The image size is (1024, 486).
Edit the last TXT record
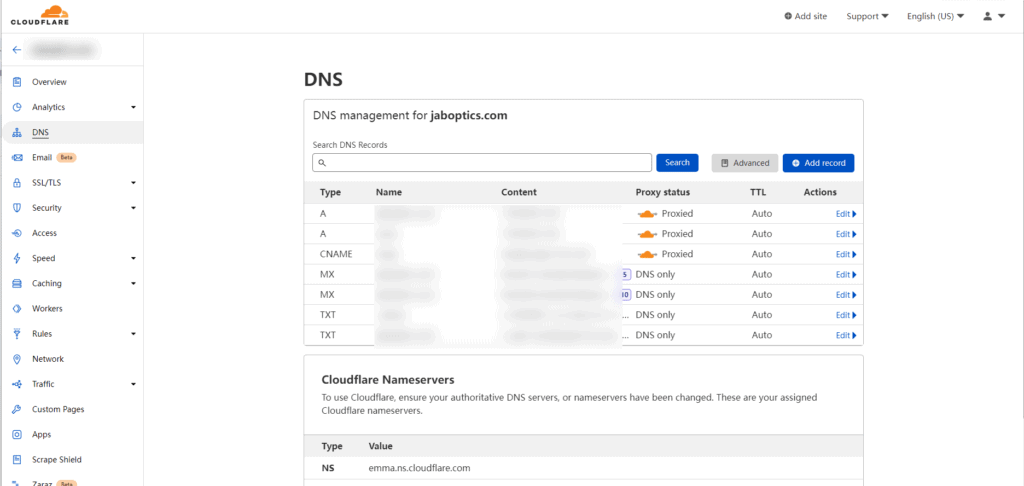[x=846, y=336]
